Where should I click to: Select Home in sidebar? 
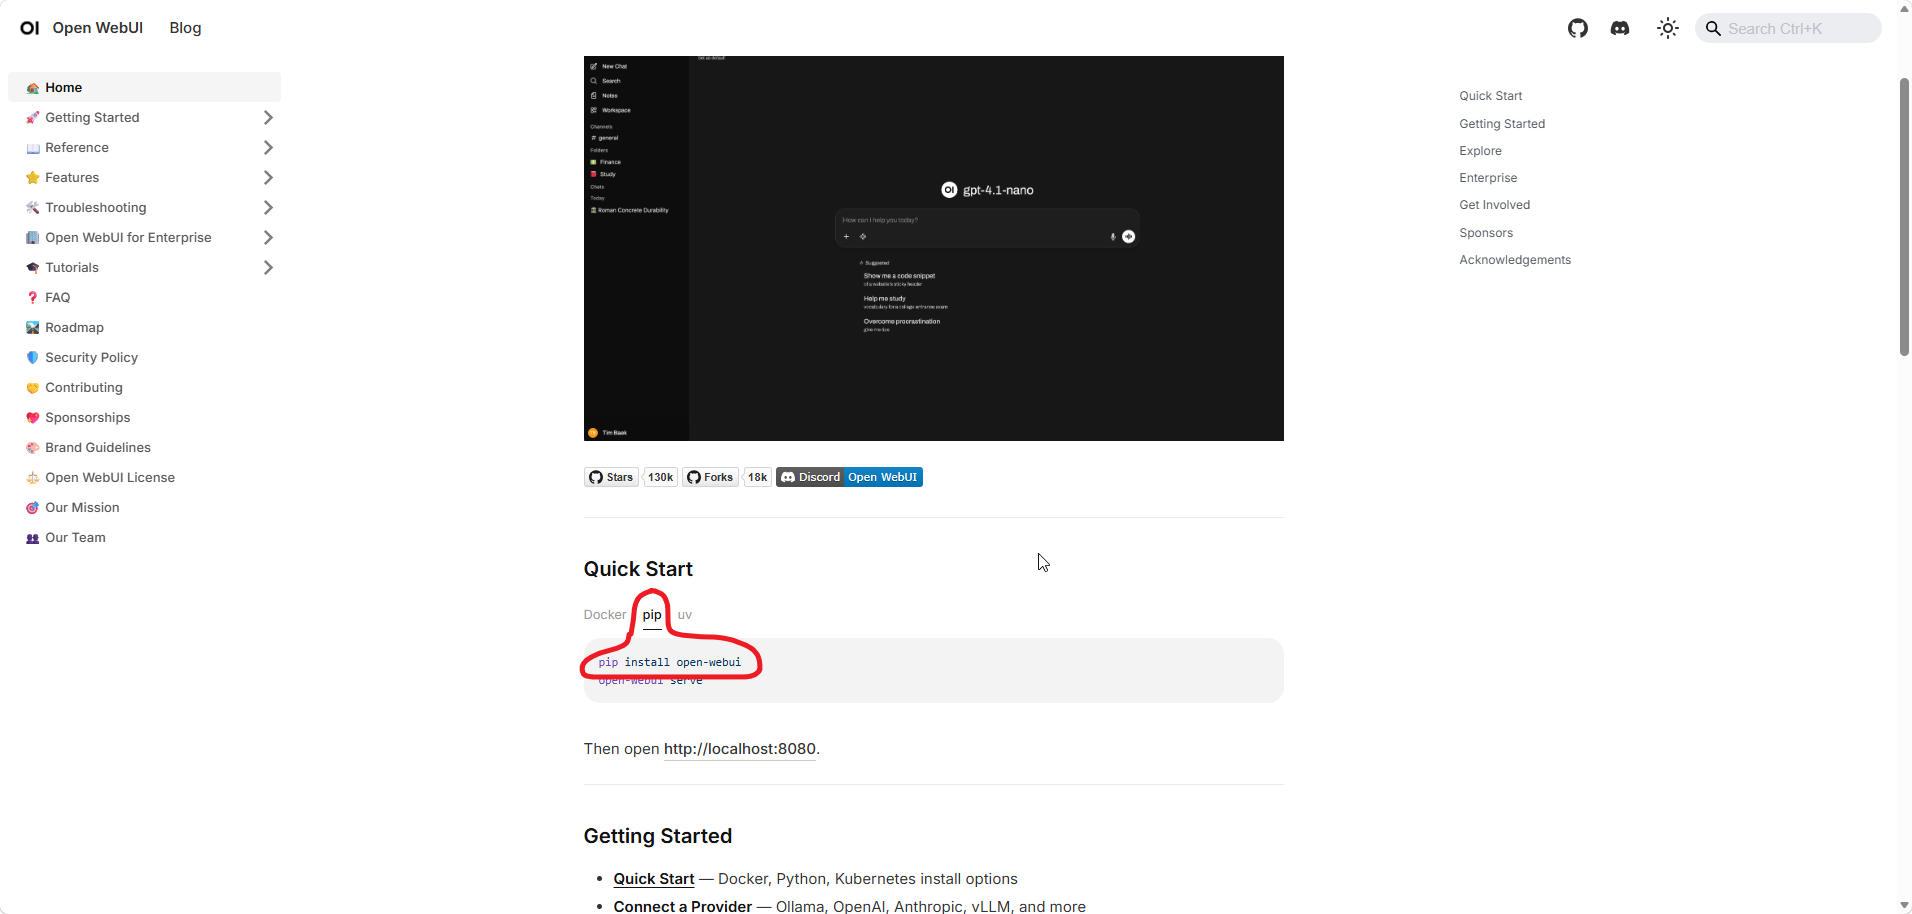[x=144, y=87]
